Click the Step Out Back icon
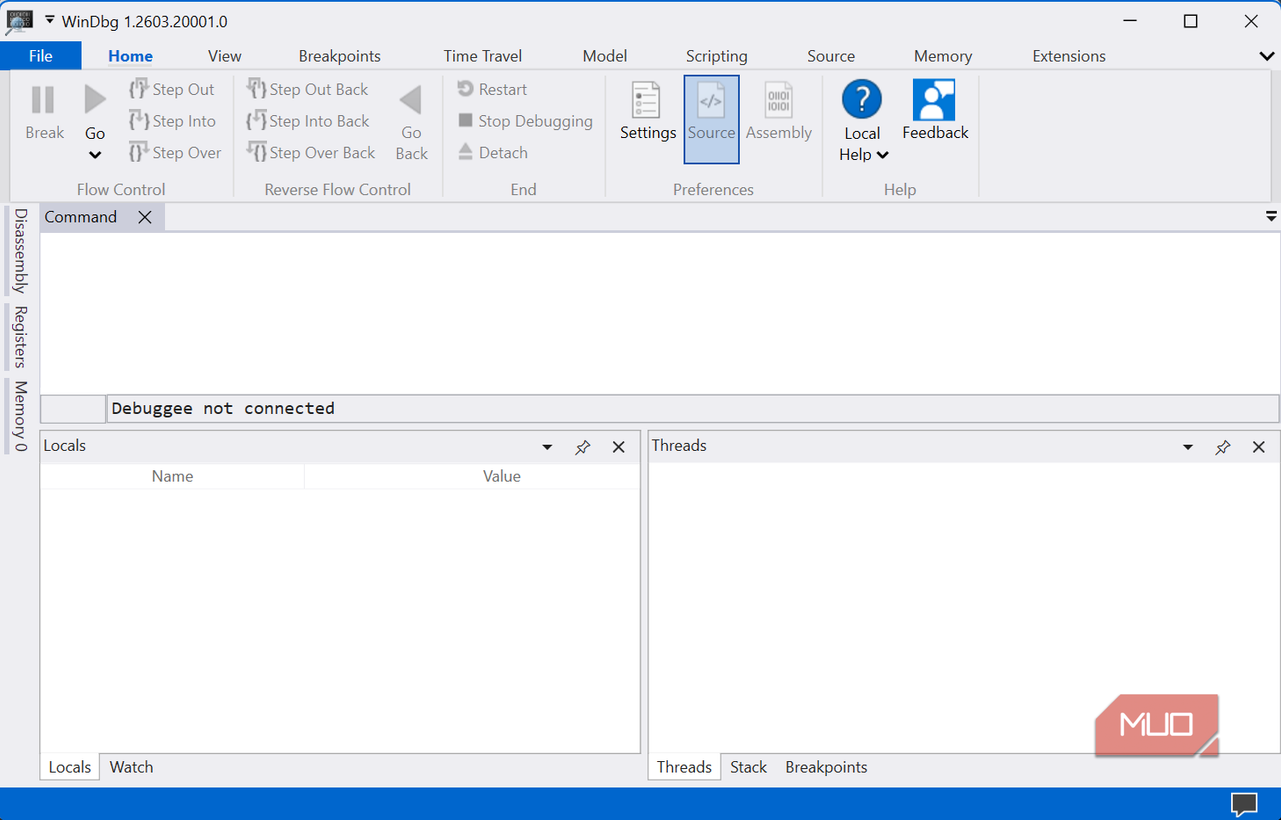Viewport: 1281px width, 820px height. [x=256, y=89]
